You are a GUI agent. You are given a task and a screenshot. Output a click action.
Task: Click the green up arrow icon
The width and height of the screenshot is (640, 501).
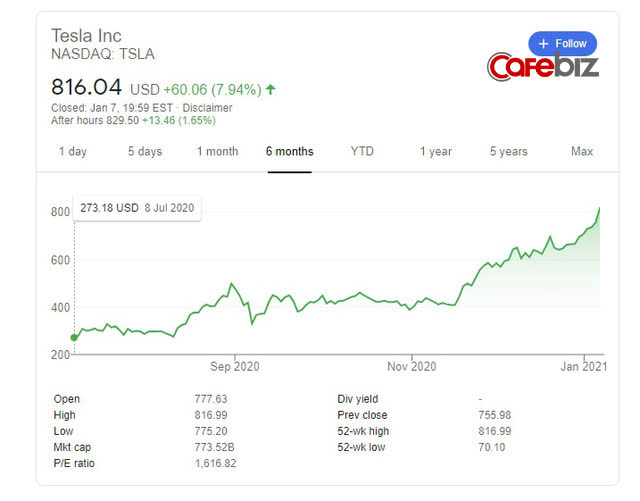pyautogui.click(x=271, y=89)
